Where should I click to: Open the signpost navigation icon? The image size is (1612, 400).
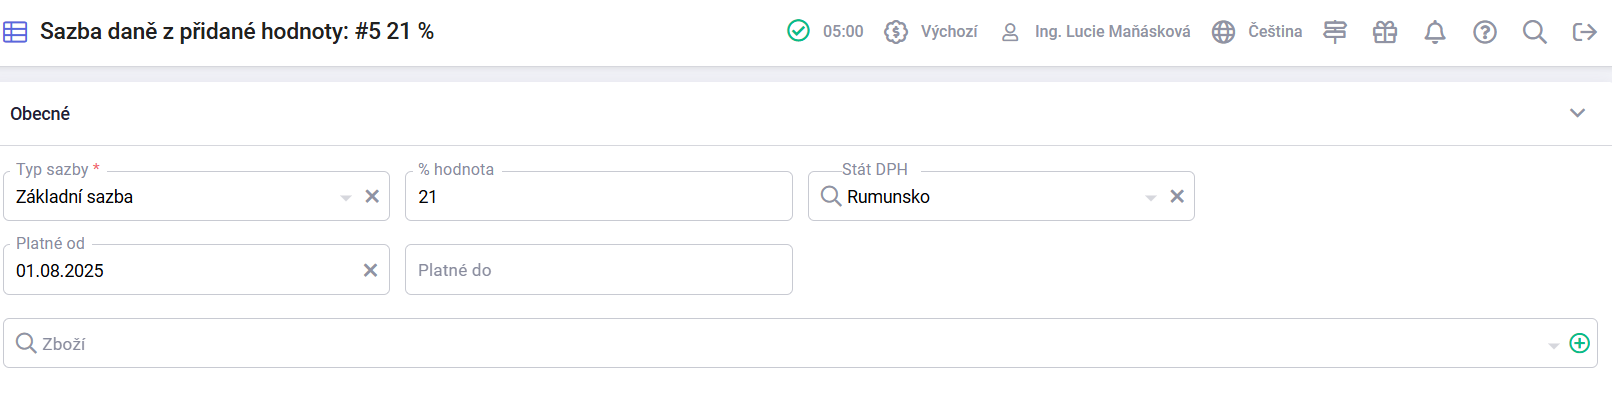(x=1335, y=32)
